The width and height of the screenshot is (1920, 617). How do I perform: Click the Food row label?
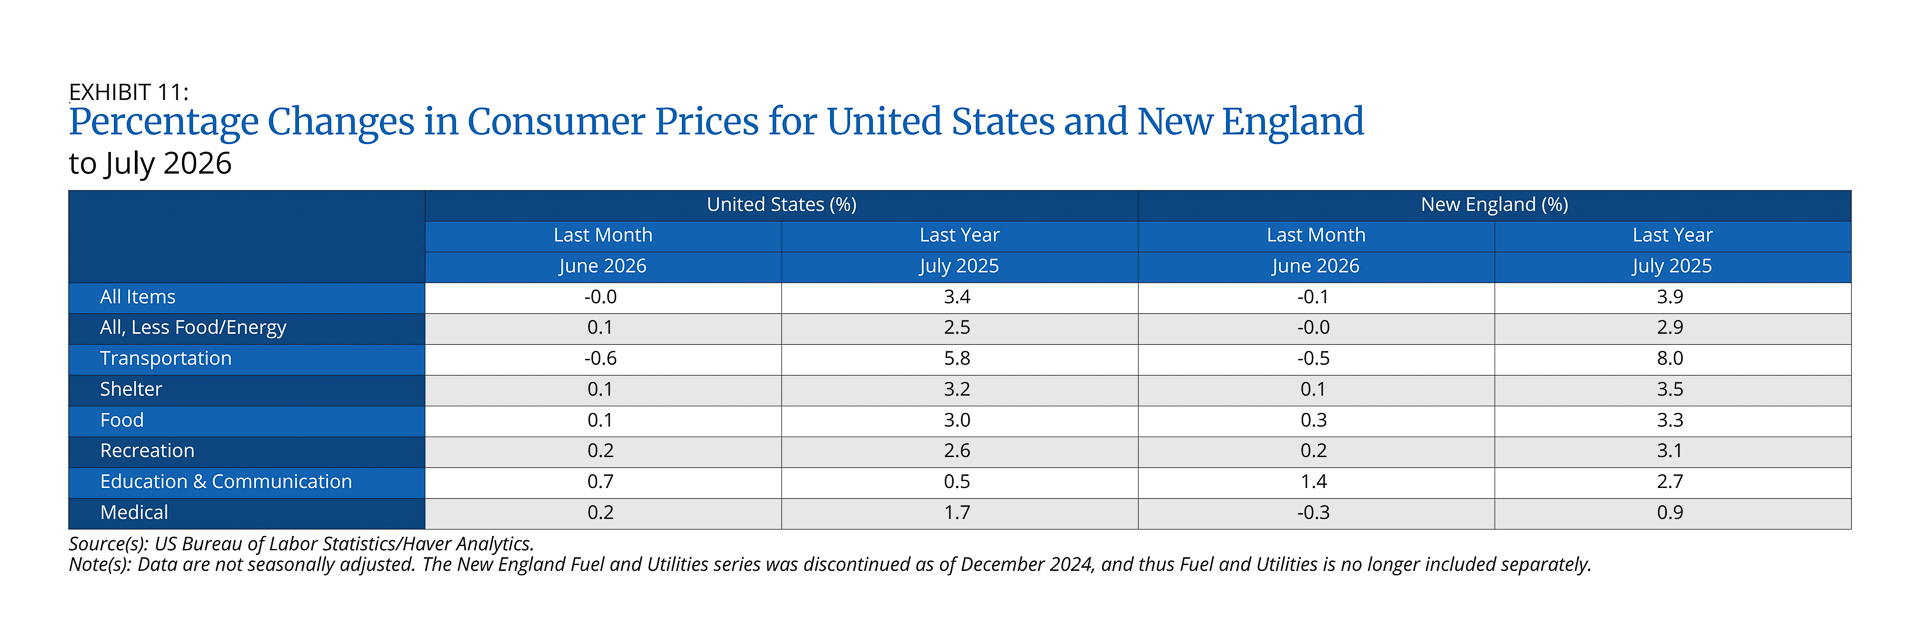click(121, 420)
